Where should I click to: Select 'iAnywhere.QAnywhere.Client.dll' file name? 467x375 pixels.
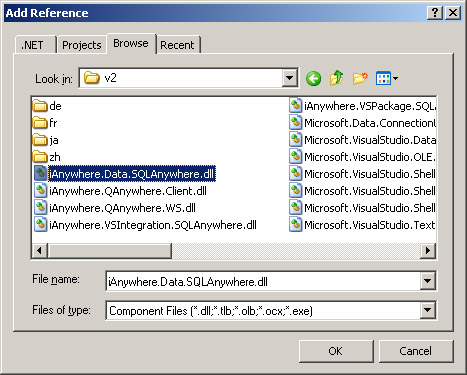(x=128, y=191)
